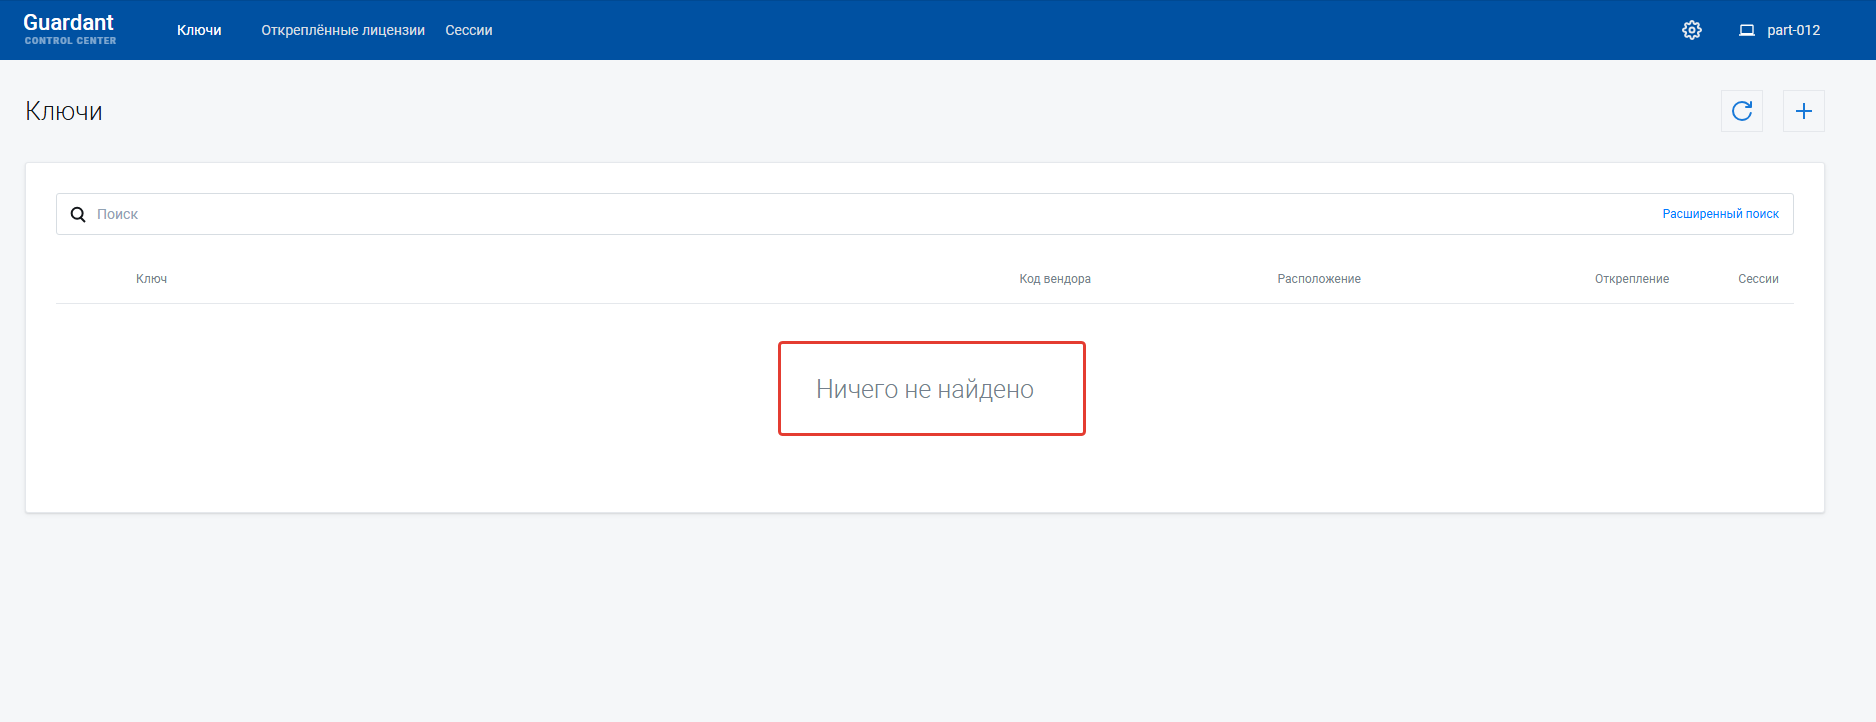Click the laptop icon beside part-012

pos(1746,30)
